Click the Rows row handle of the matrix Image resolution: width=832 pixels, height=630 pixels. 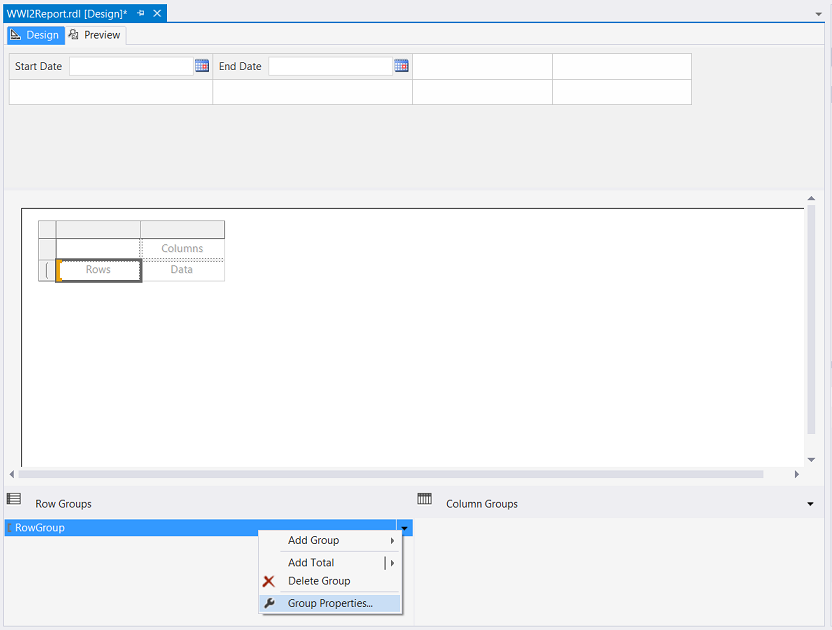pyautogui.click(x=47, y=270)
